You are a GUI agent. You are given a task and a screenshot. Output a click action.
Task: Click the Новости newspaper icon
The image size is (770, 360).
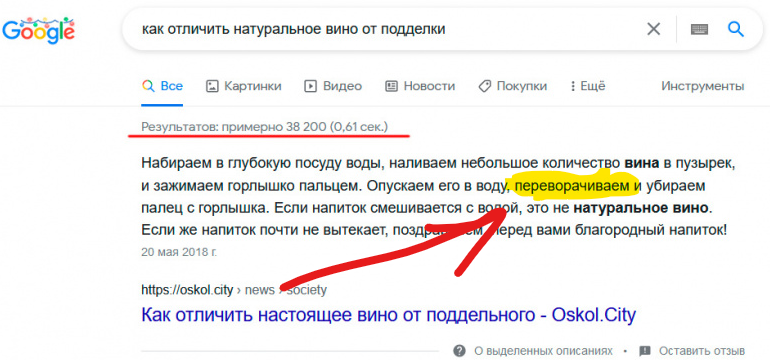tap(391, 86)
